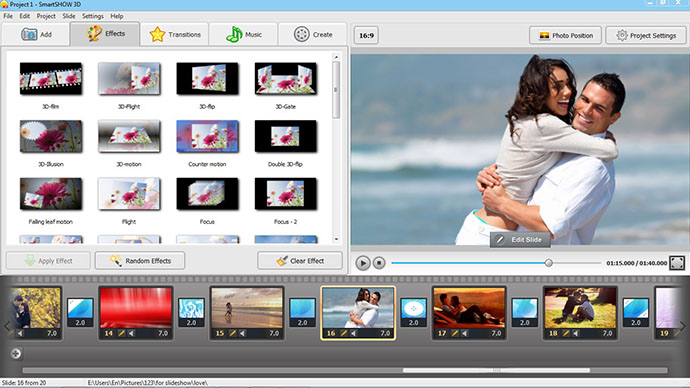Toggle sound icon on slide 17
Screen dimensions: 690x388
coord(465,333)
